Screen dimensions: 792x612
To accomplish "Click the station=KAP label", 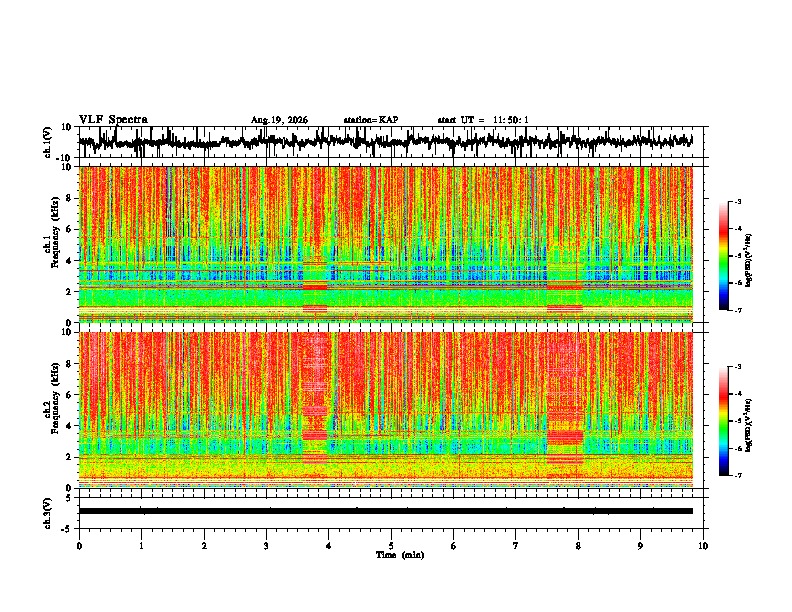I will tap(371, 120).
